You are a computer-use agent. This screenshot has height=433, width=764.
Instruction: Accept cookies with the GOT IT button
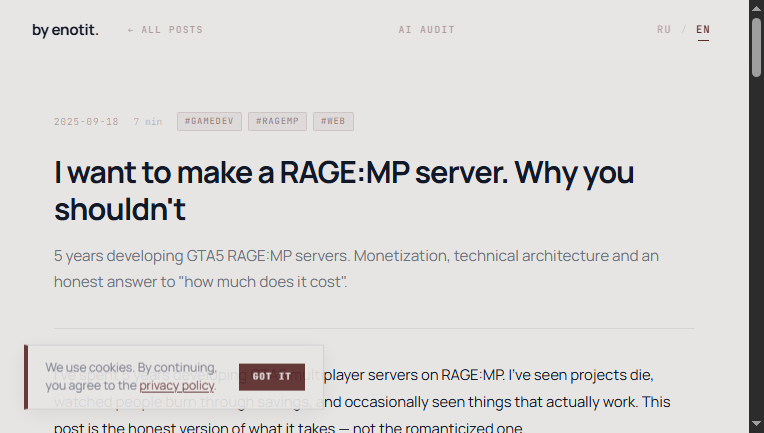(x=272, y=377)
